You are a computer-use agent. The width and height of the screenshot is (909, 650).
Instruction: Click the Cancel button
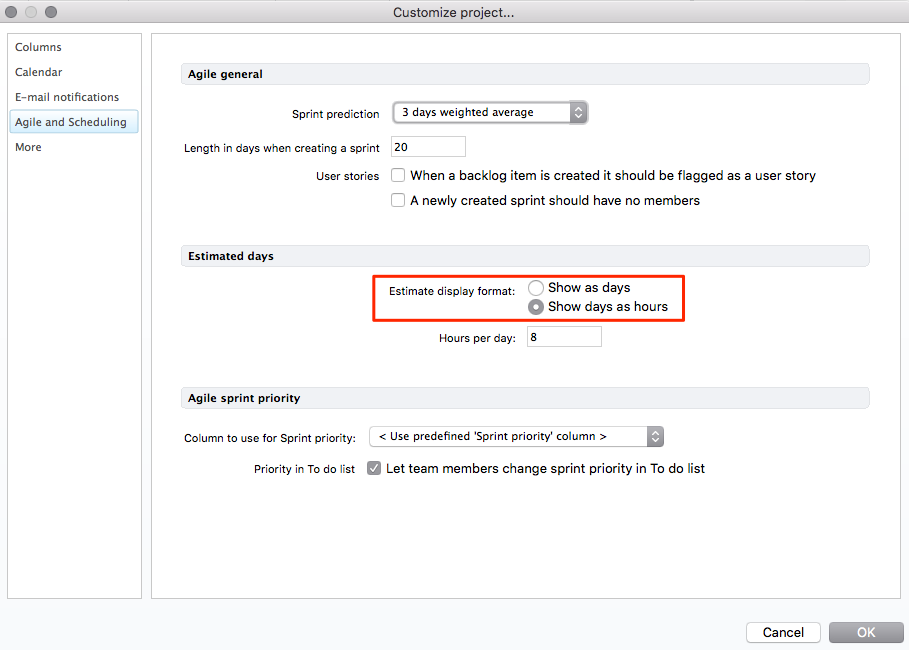click(783, 632)
